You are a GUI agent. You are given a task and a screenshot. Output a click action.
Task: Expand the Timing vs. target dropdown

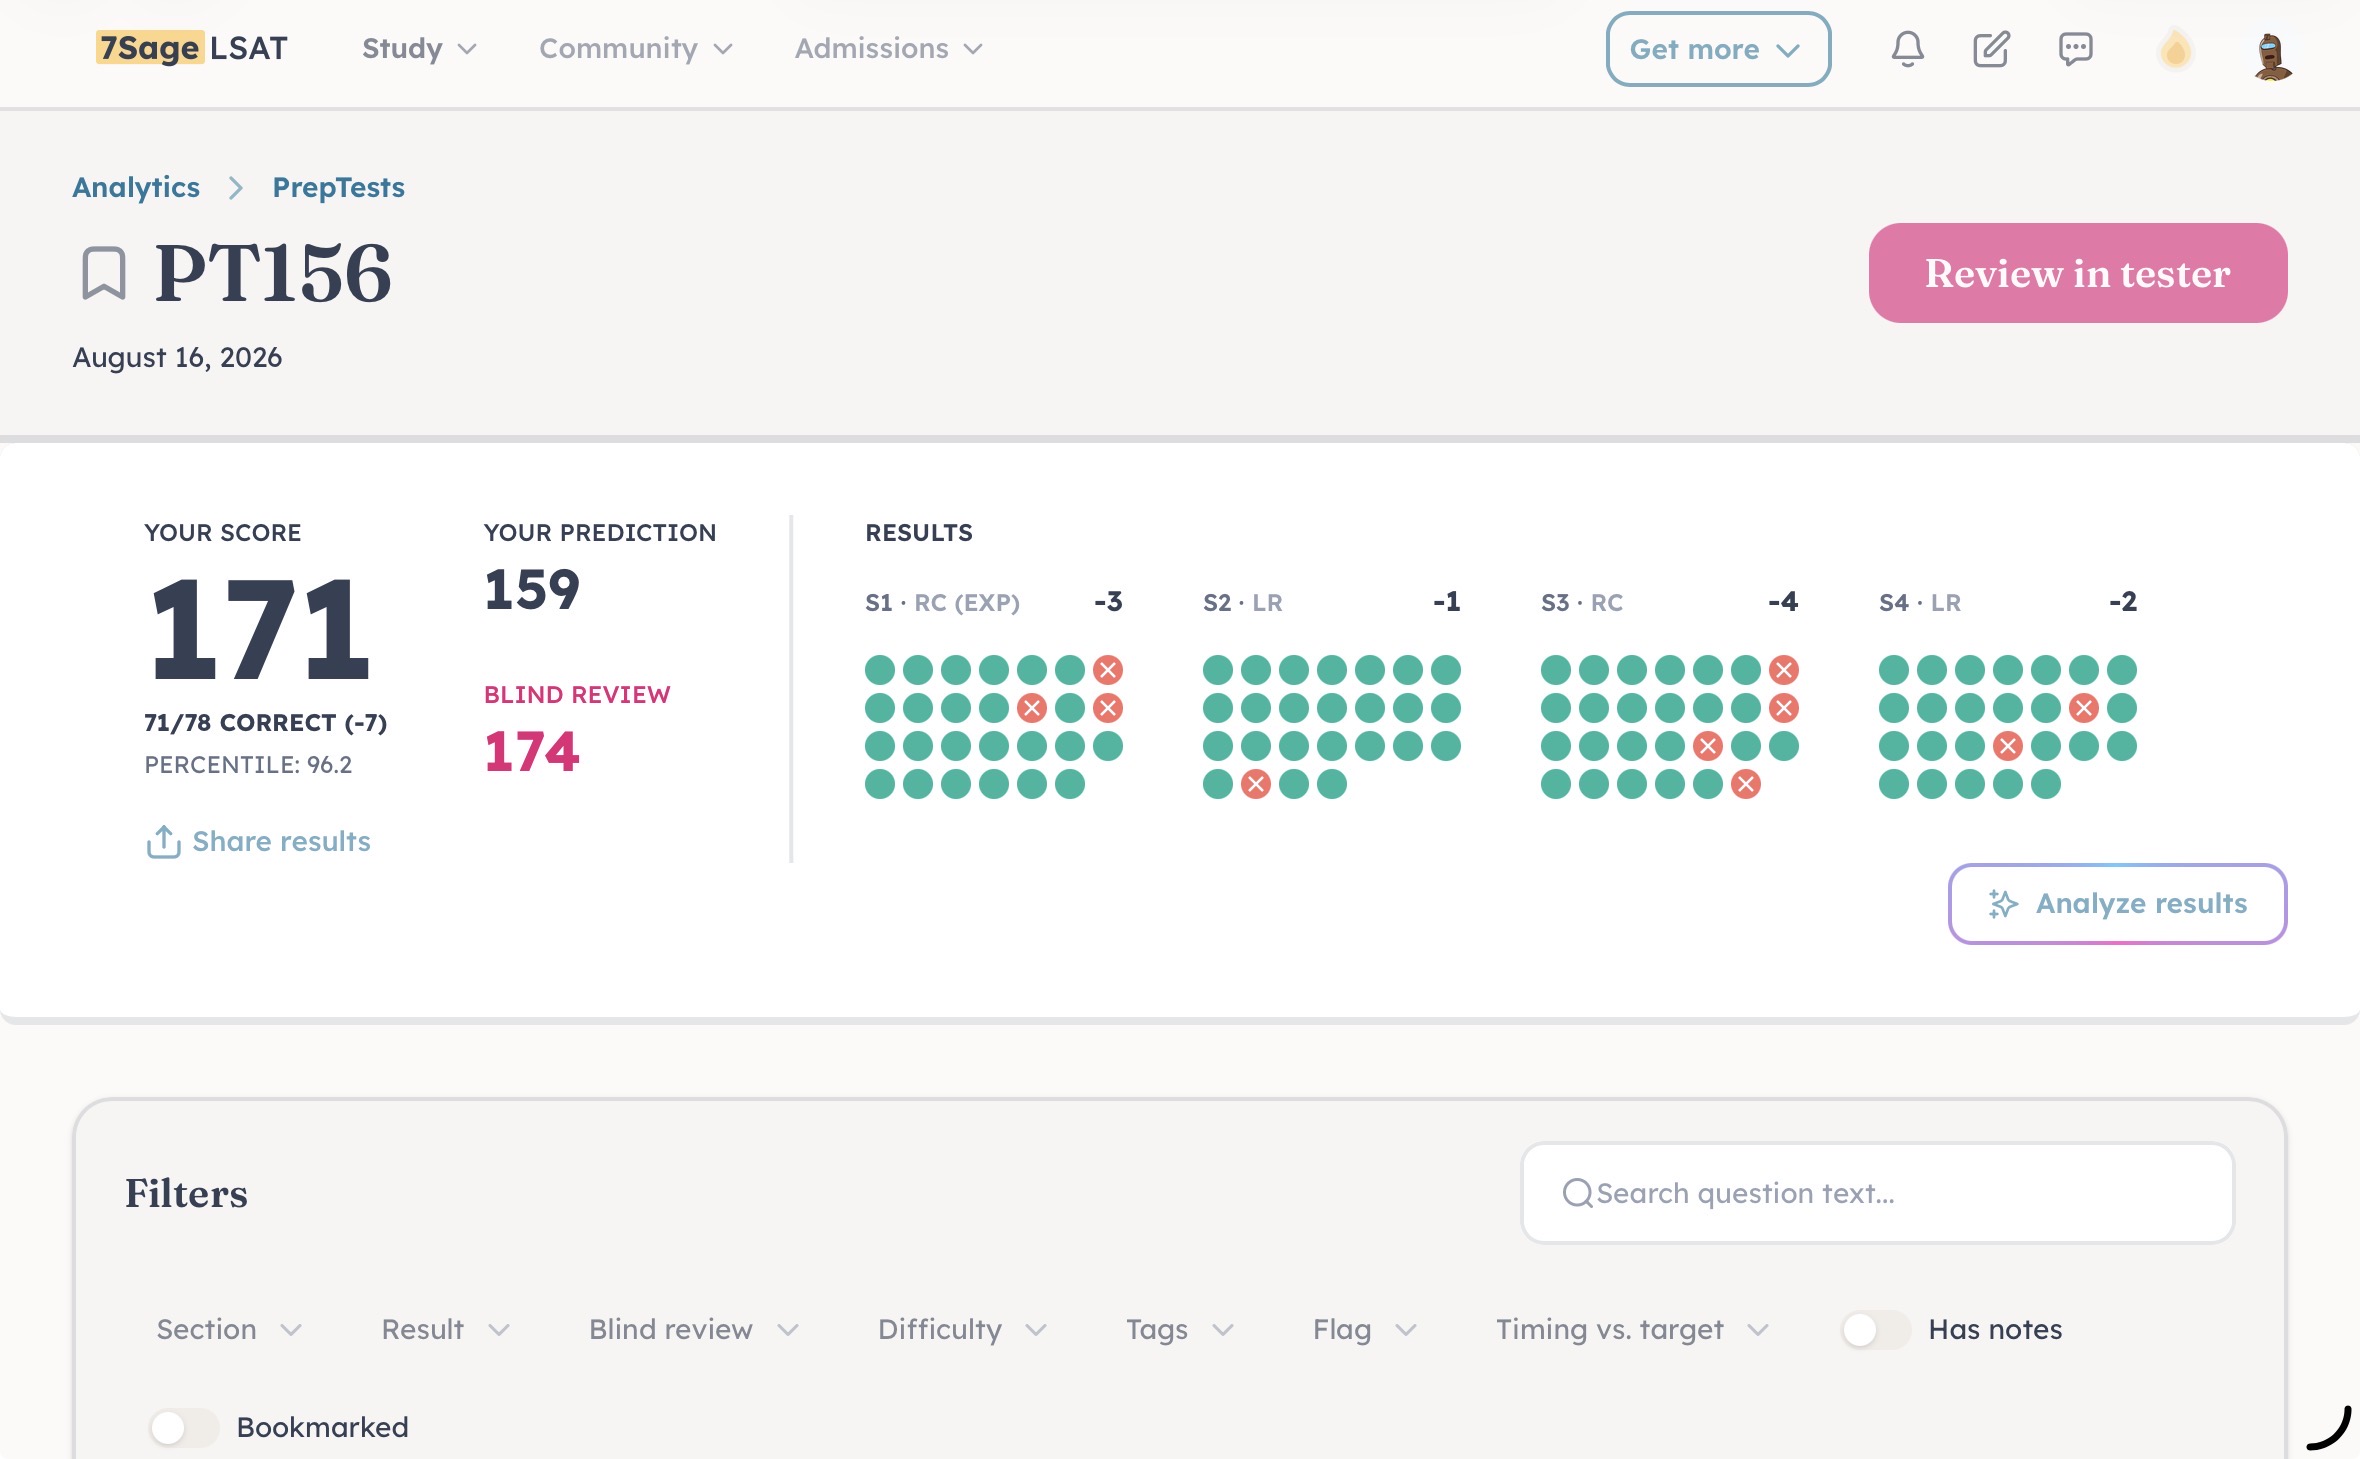click(x=1632, y=1330)
